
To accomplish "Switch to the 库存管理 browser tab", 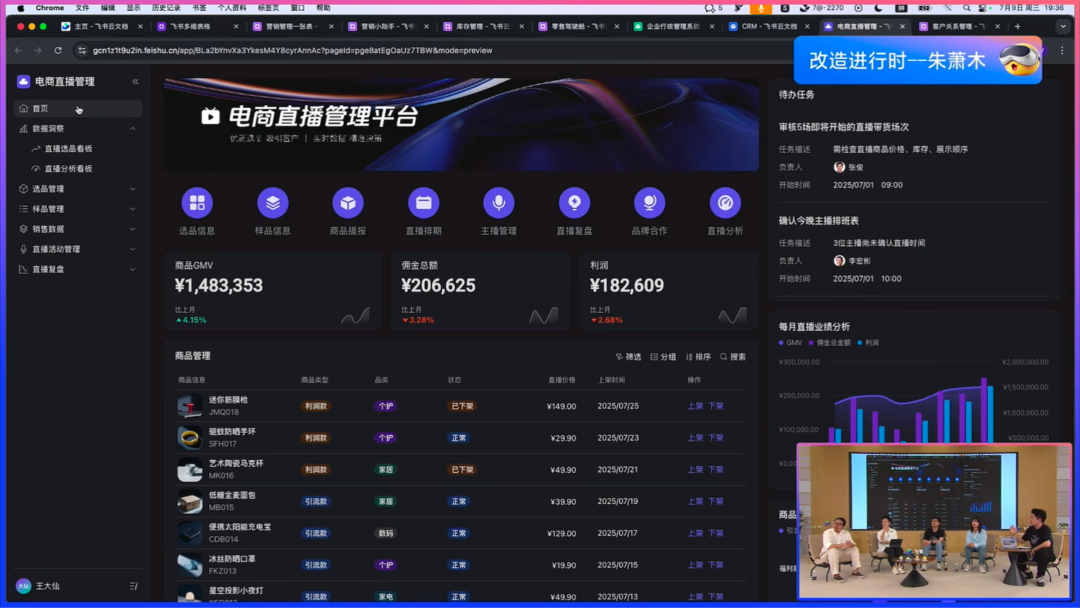I will coord(482,26).
